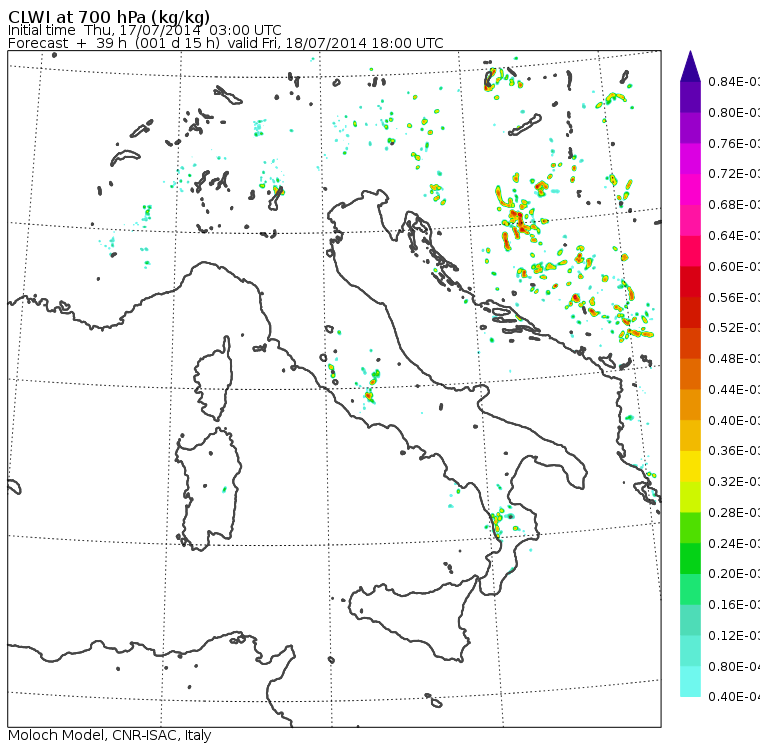The width and height of the screenshot is (760, 749).
Task: Click the band between 0.52E-03 and 0.56E-03
Action: pyautogui.click(x=690, y=313)
